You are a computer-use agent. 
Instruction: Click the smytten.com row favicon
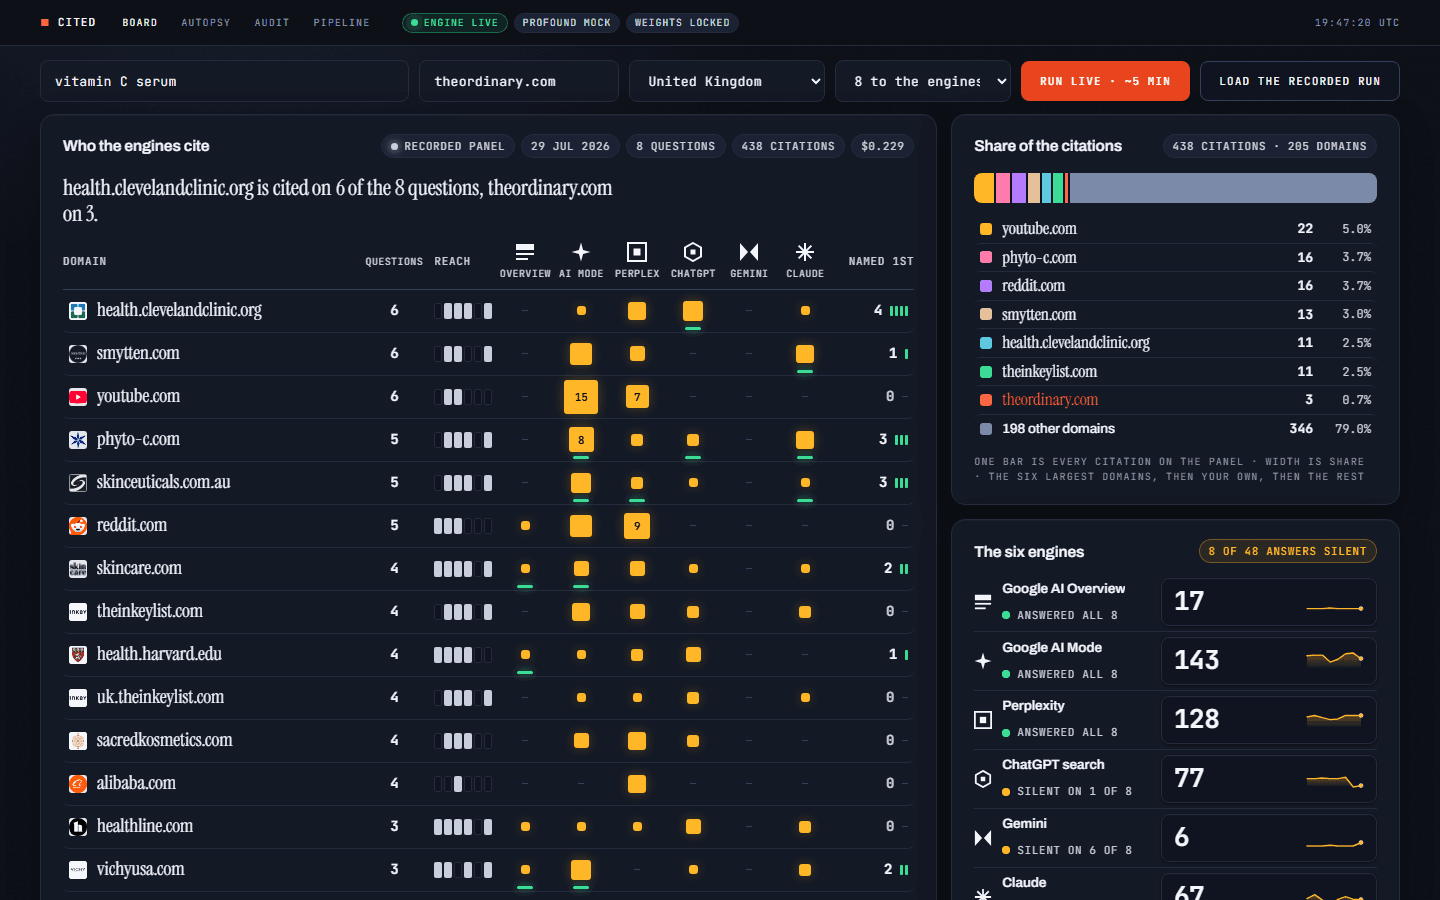[x=78, y=354]
